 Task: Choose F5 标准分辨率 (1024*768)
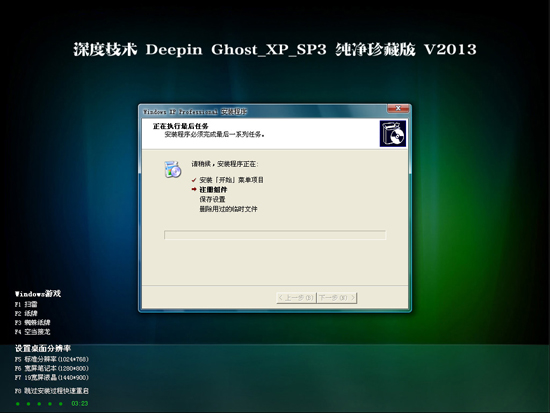(52, 359)
